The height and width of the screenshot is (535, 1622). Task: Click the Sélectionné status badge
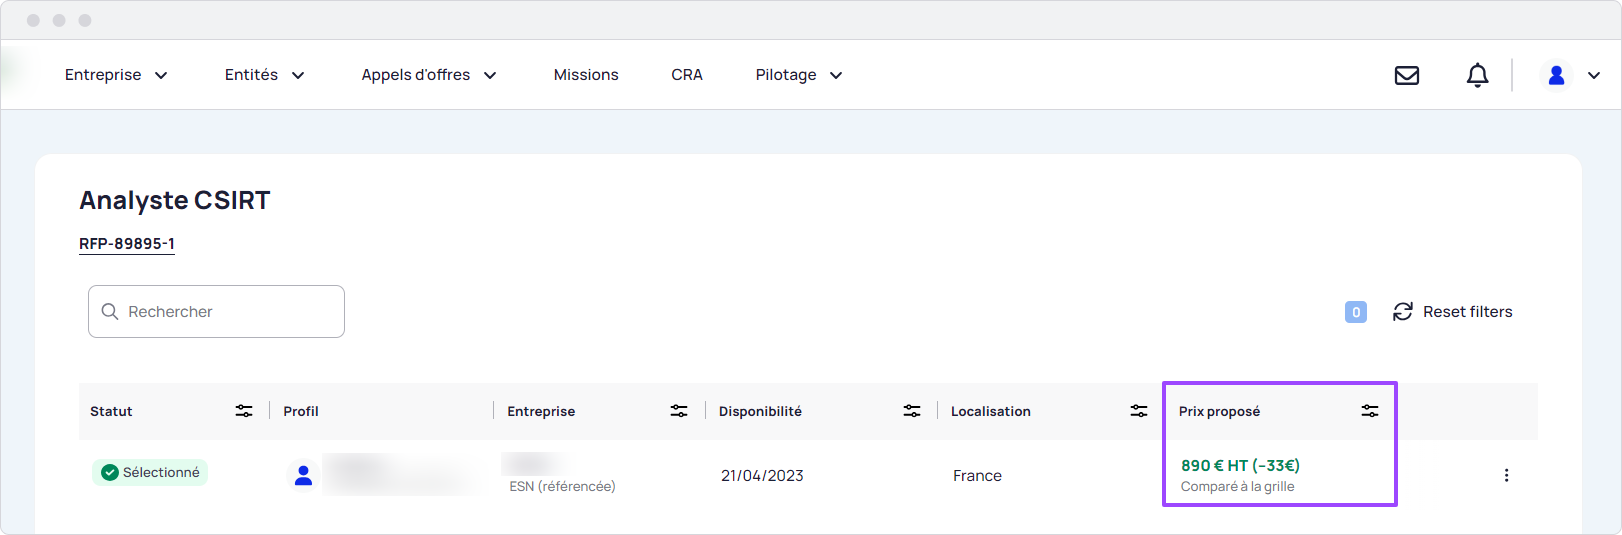[150, 472]
